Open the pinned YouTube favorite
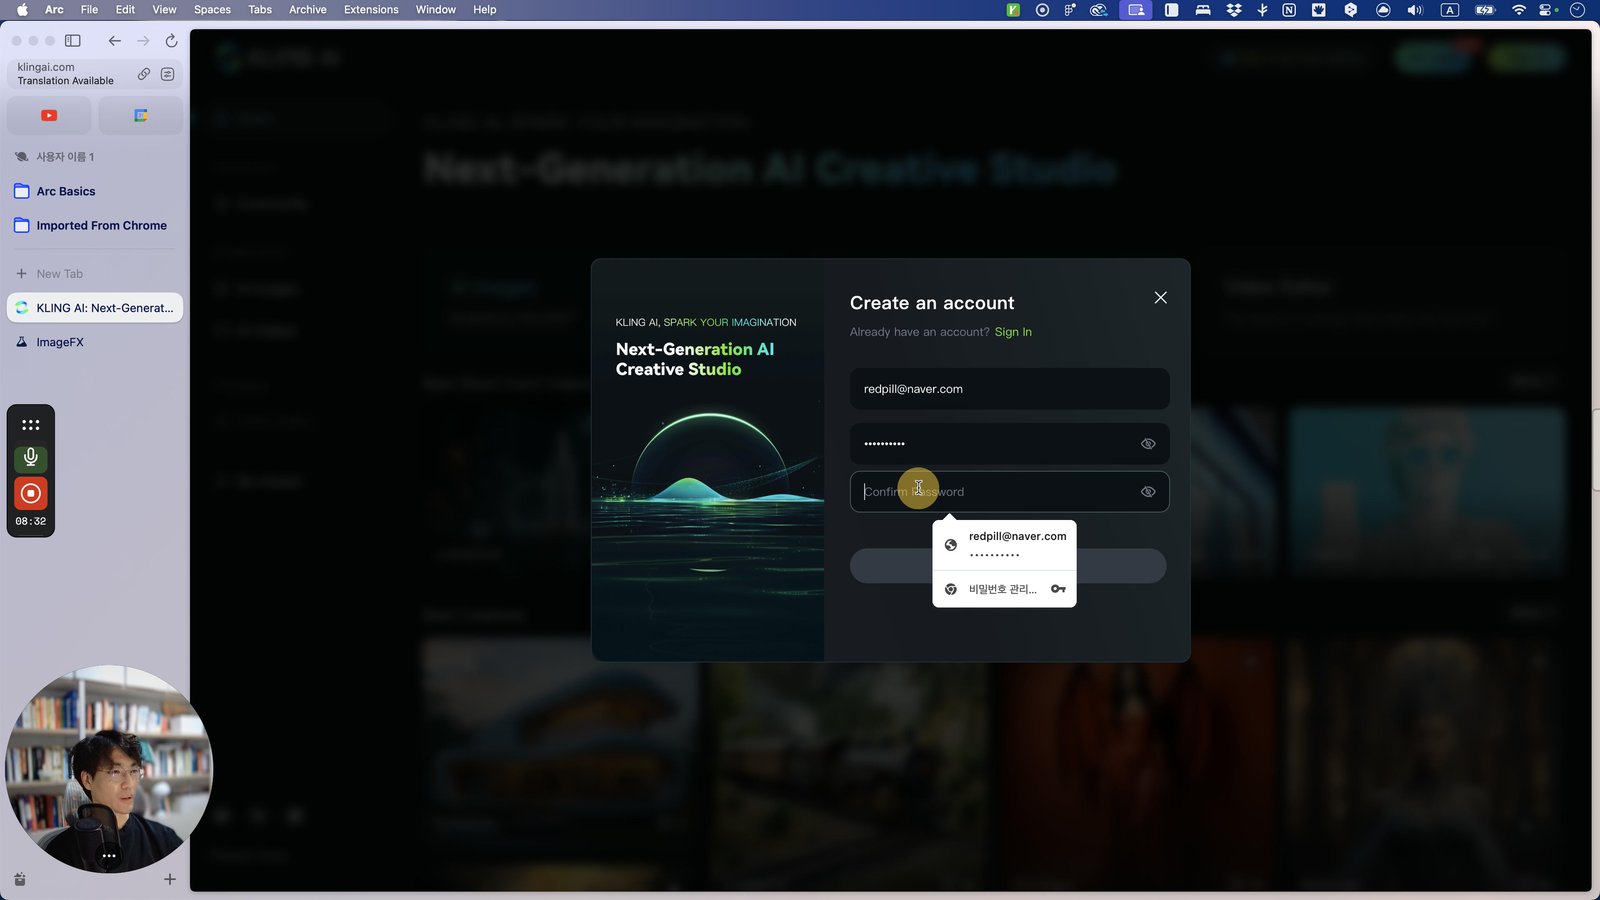Viewport: 1600px width, 900px height. (49, 116)
